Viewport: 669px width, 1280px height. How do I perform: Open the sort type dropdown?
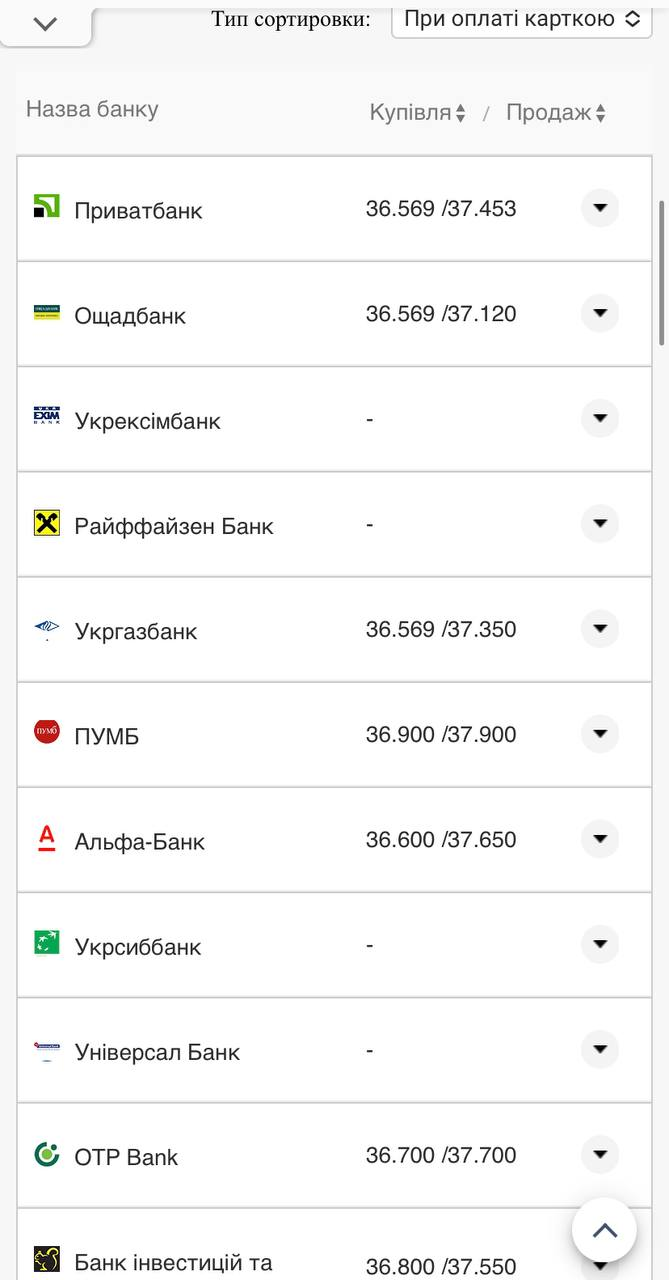pos(521,19)
